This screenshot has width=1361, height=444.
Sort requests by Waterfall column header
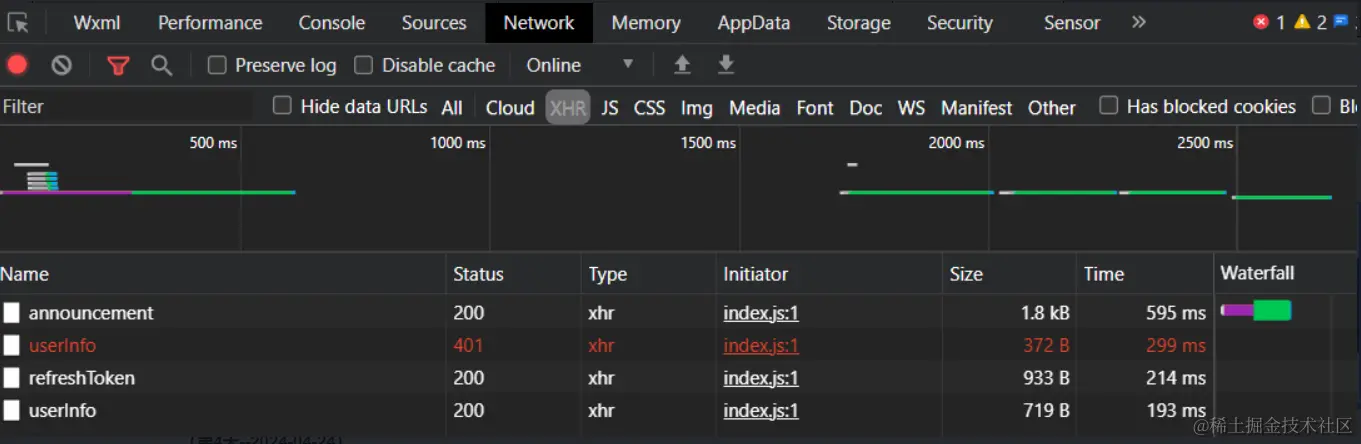[1257, 274]
